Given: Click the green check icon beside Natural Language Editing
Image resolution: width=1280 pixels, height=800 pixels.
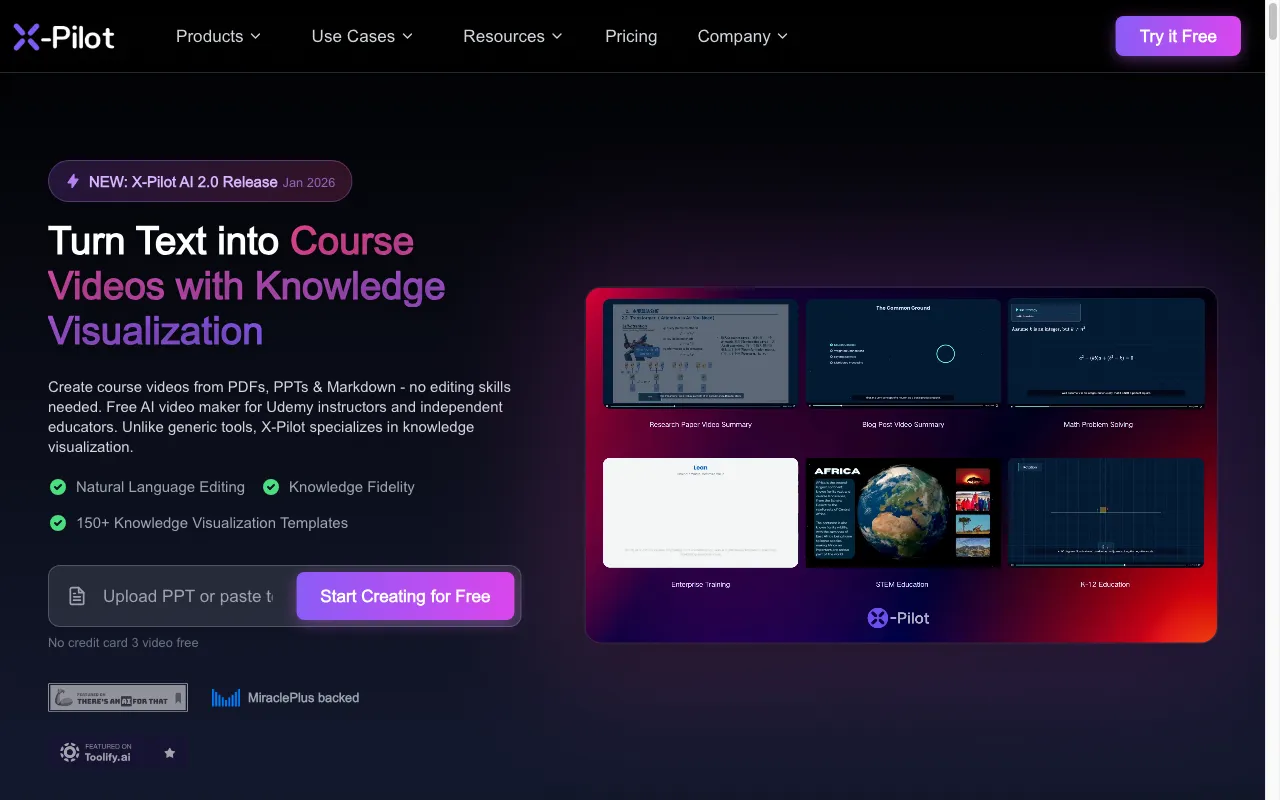Looking at the screenshot, I should pos(58,487).
